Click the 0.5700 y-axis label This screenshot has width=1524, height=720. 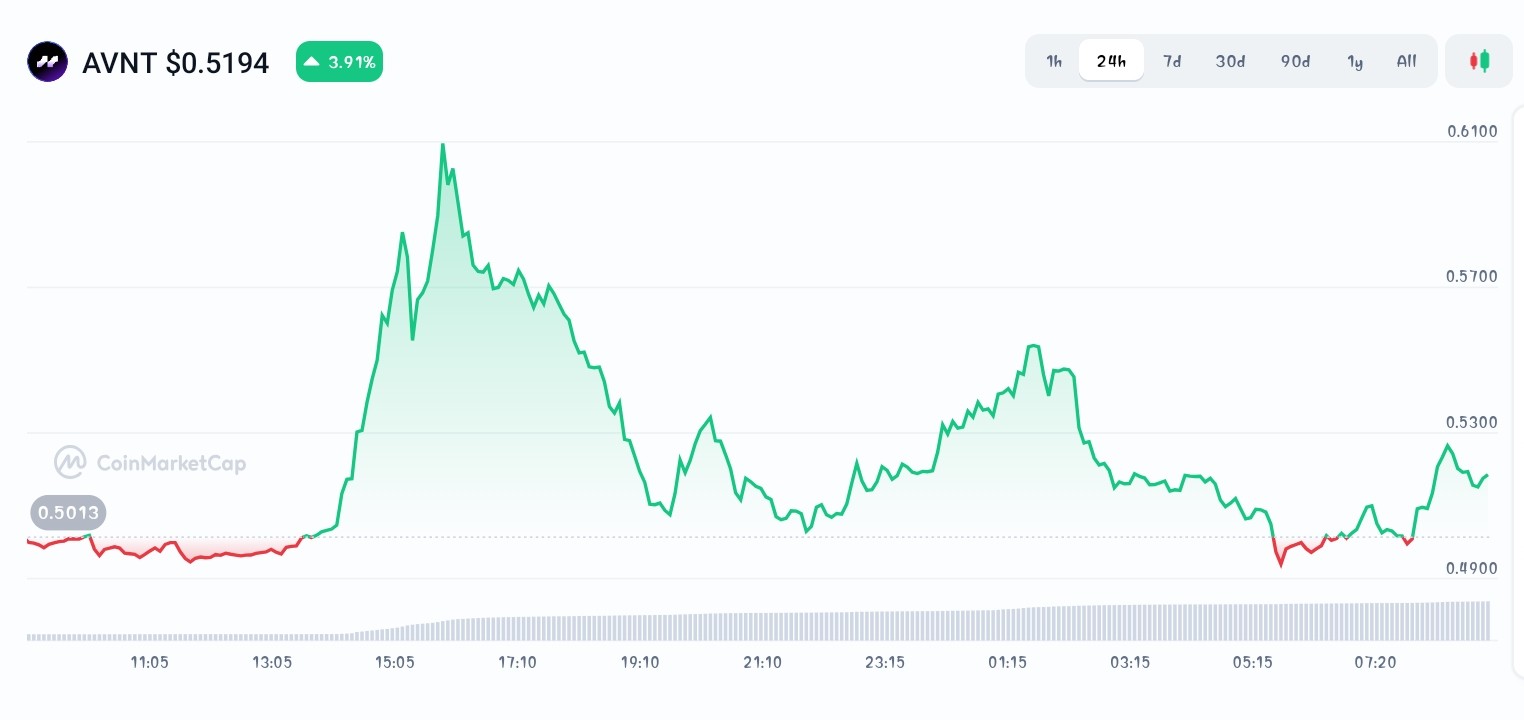[x=1472, y=276]
